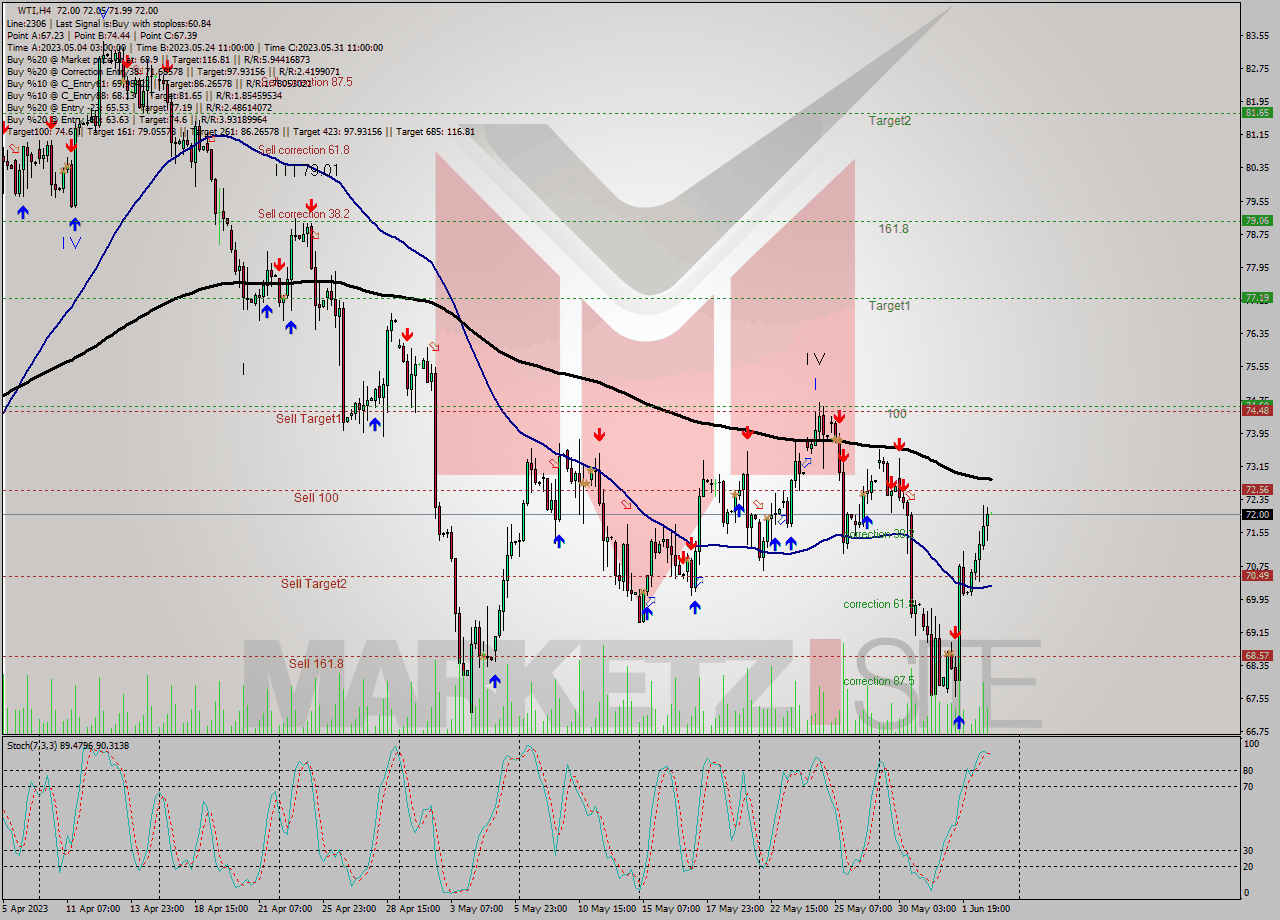The image size is (1280, 920).
Task: Click the 5 Apr 2023 date label
Action: click(27, 910)
